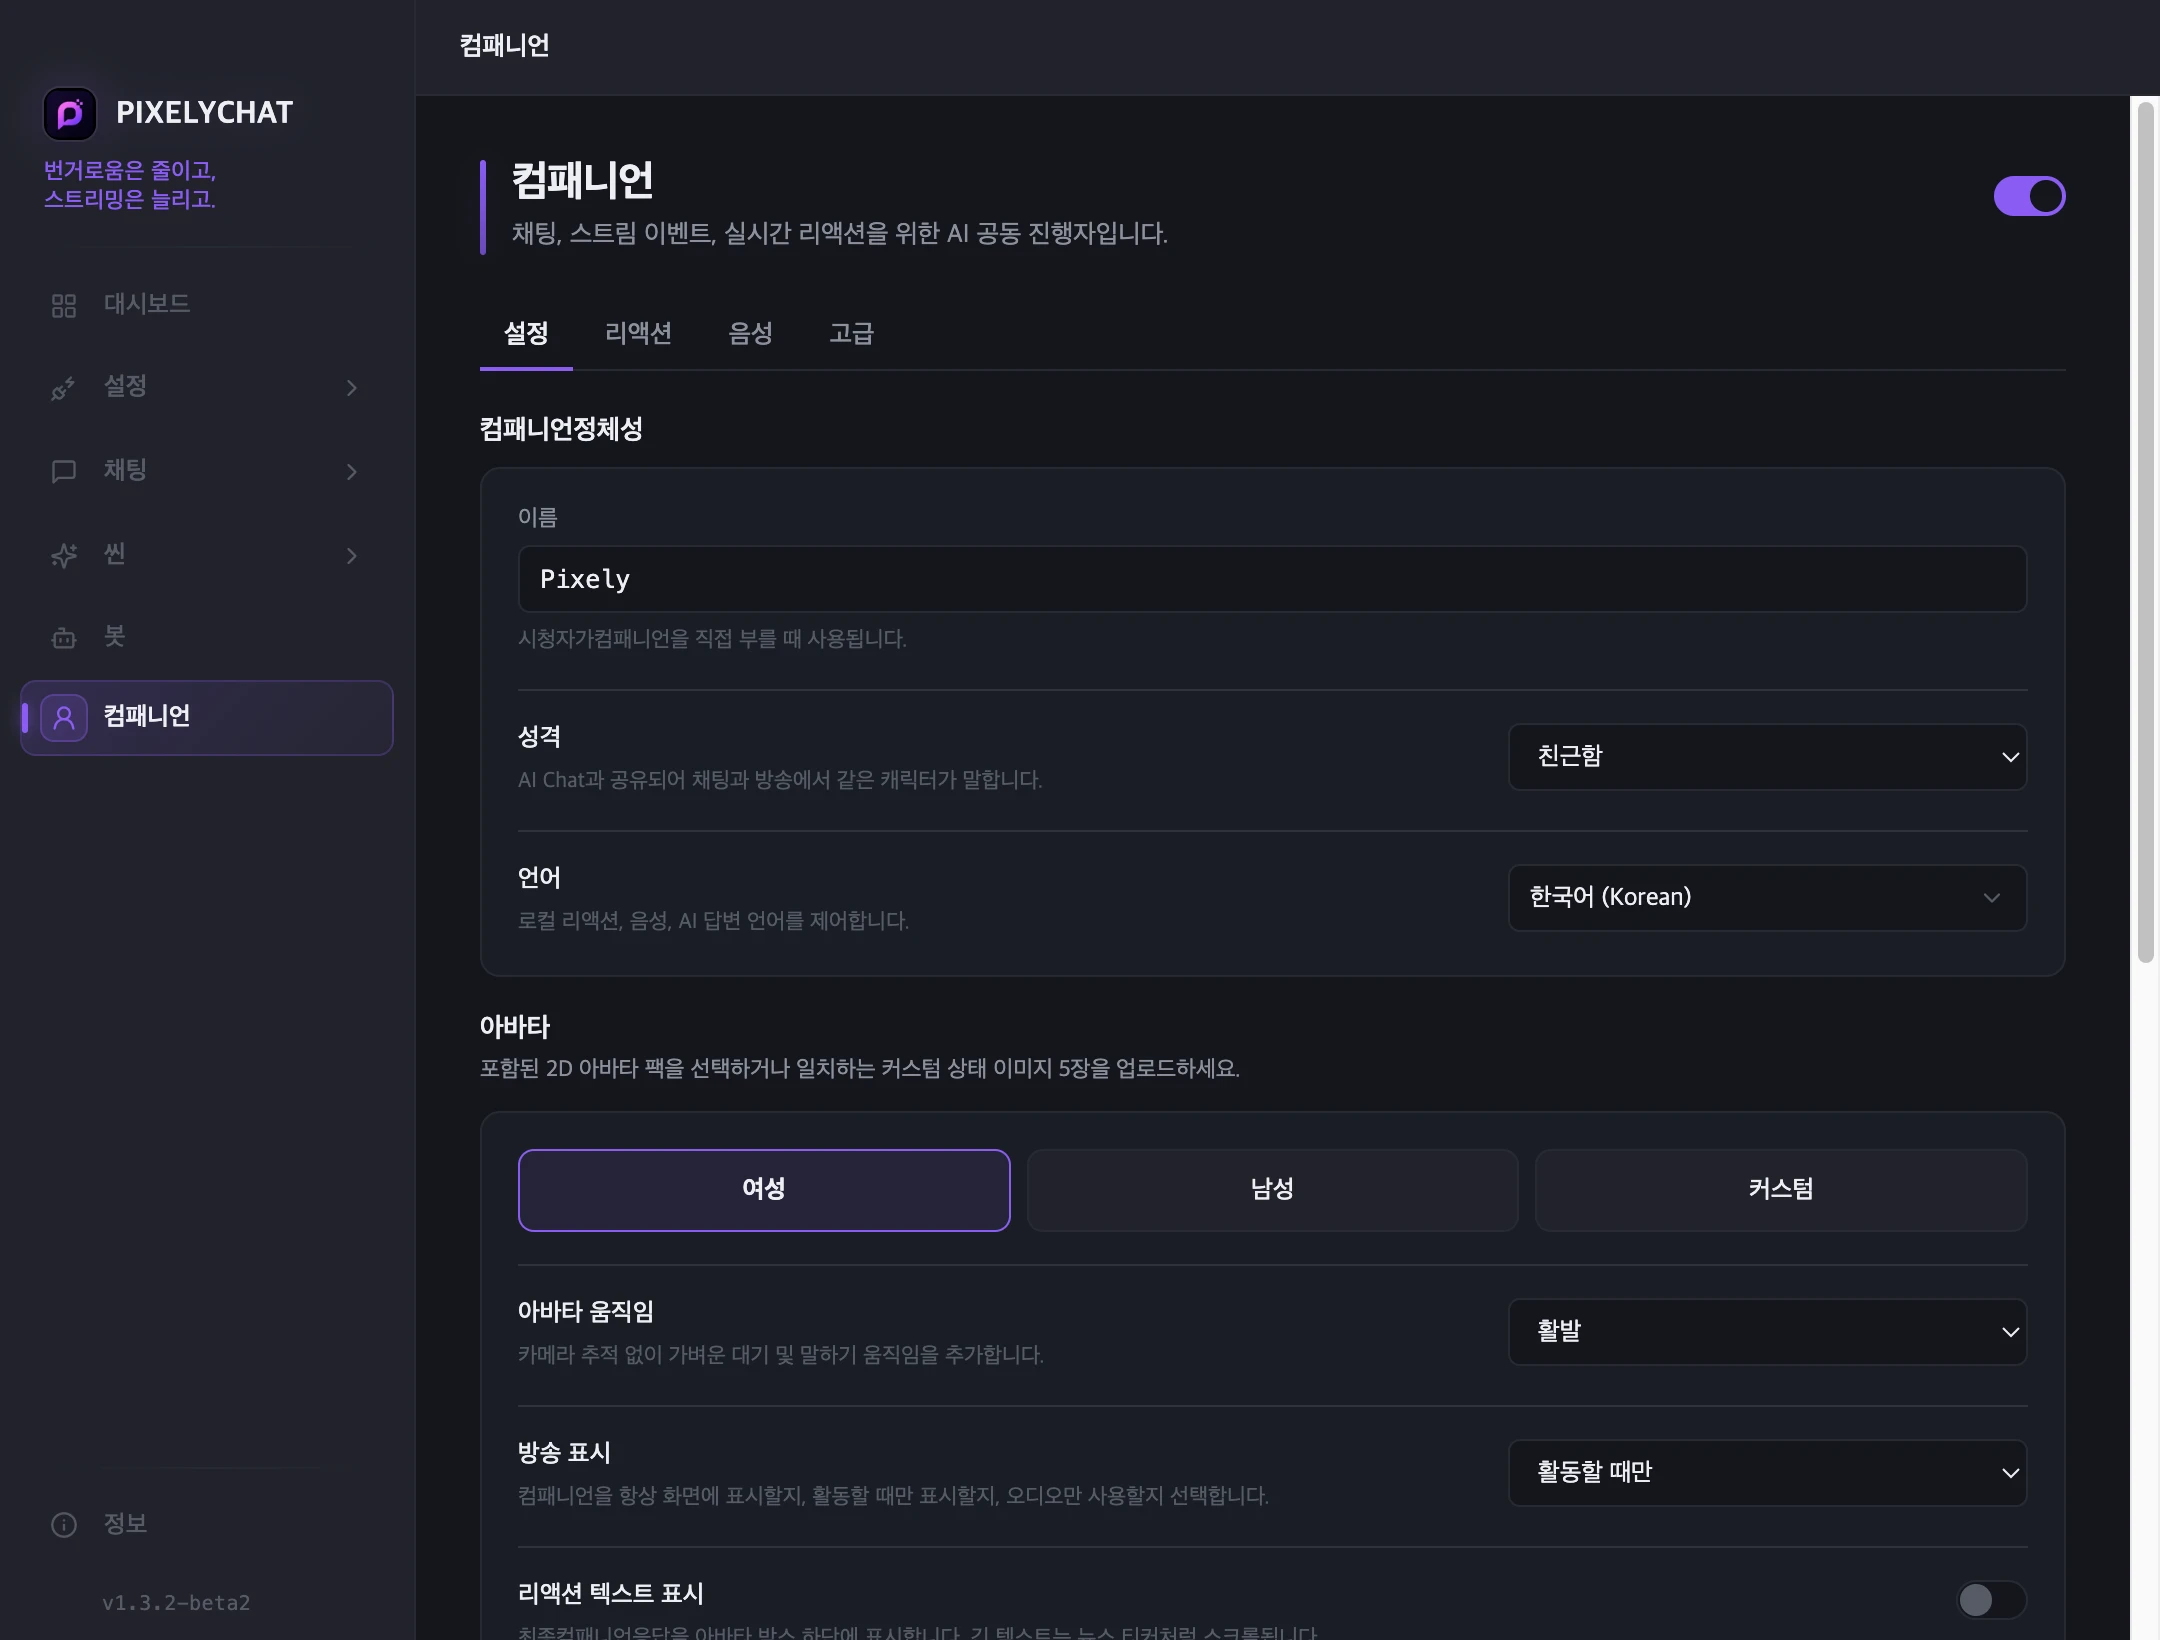Select the 남성 avatar option

[x=1272, y=1190]
